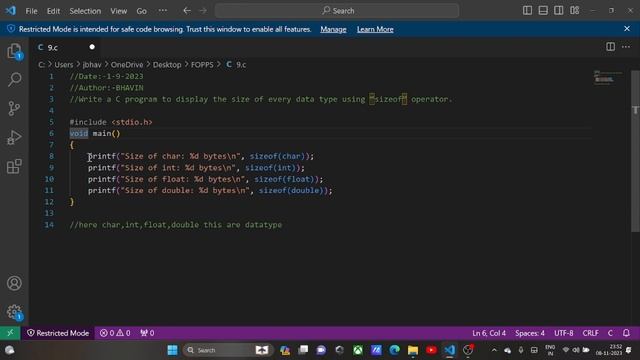Open the Manage gear icon
Viewport: 640px width, 360px height.
(14, 312)
